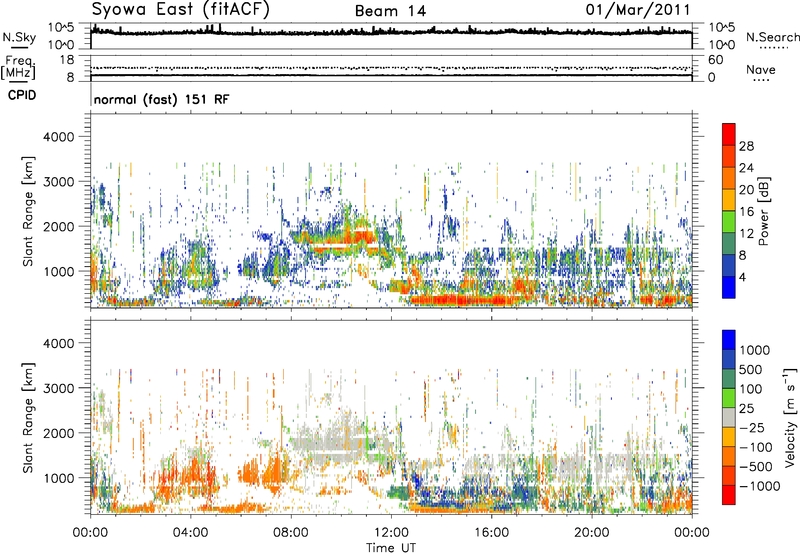The image size is (800, 554).
Task: Select the red bottom segment of velocity colorbar
Action: coord(729,495)
